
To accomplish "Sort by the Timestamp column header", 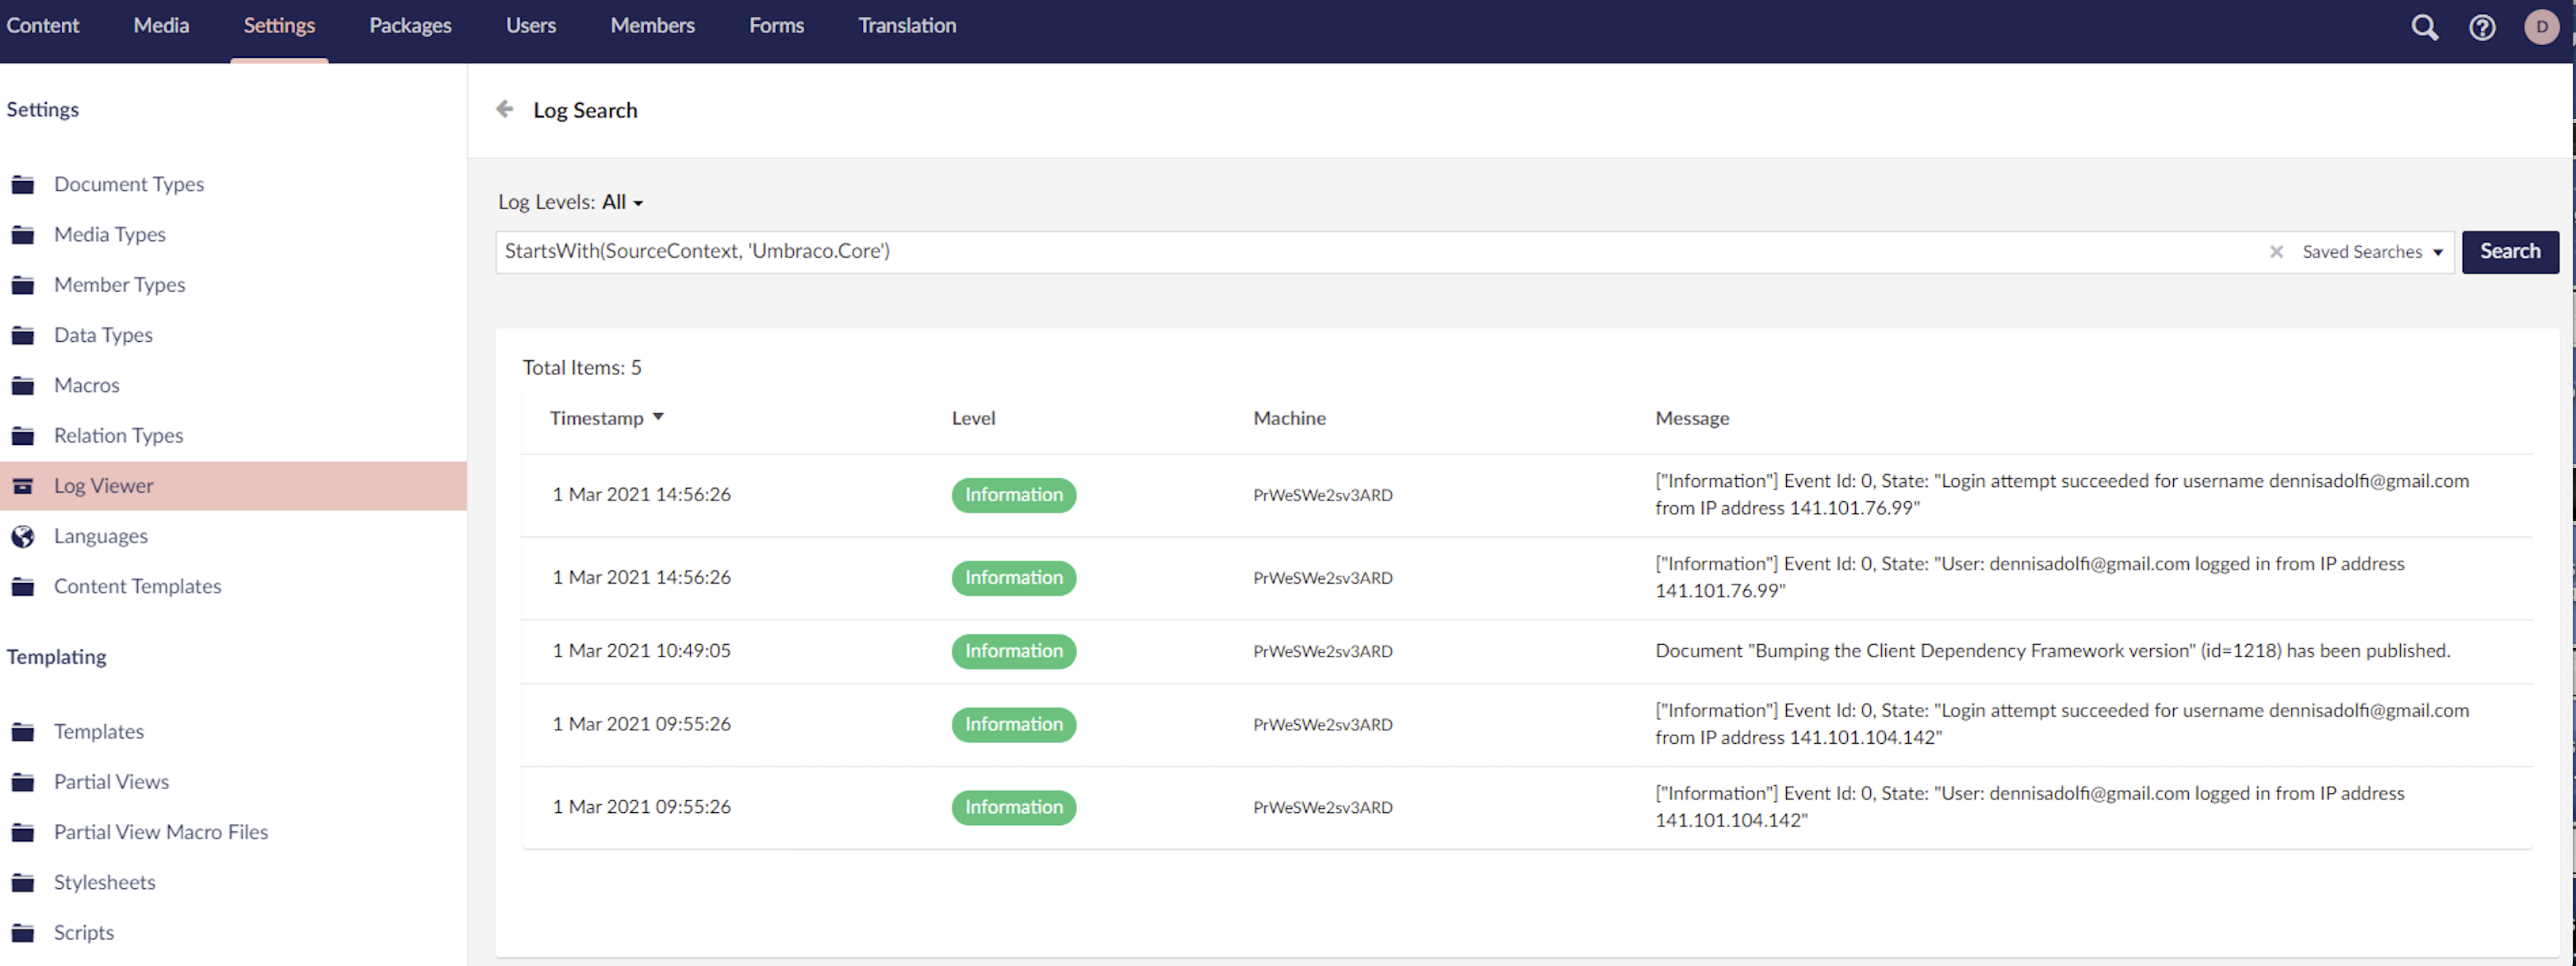I will click(x=606, y=418).
